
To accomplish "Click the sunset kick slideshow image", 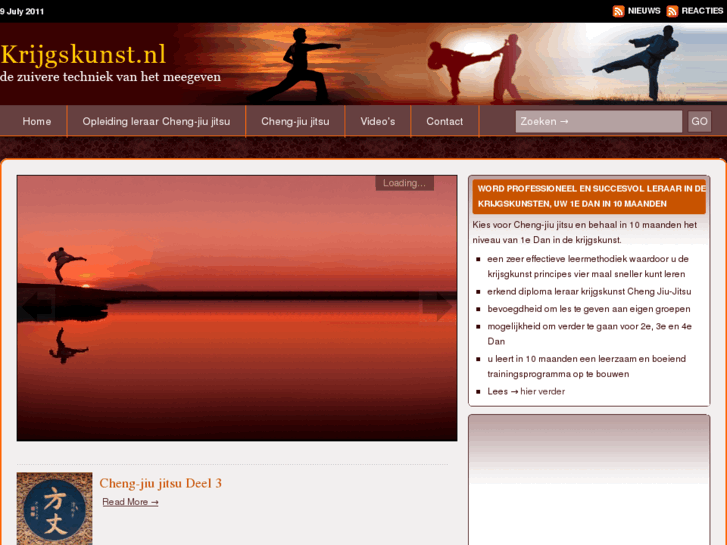I will click(237, 308).
